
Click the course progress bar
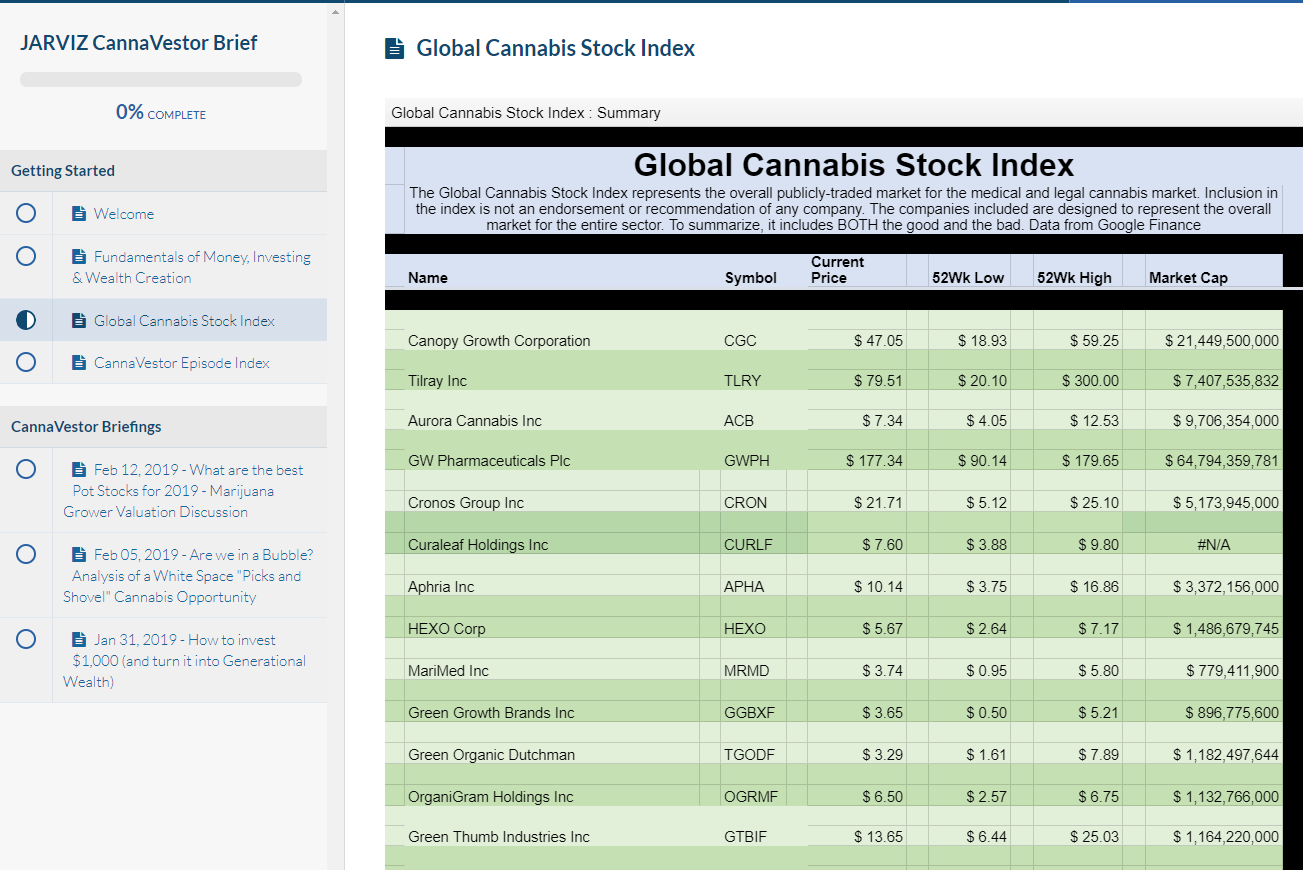(x=161, y=80)
